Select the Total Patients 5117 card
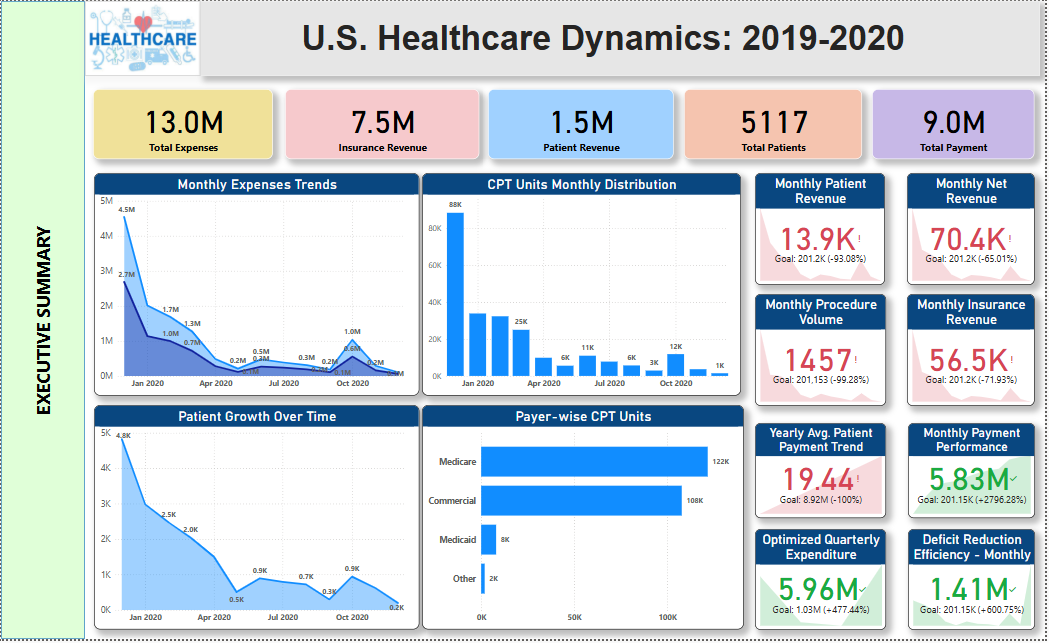The width and height of the screenshot is (1049, 643). point(773,124)
